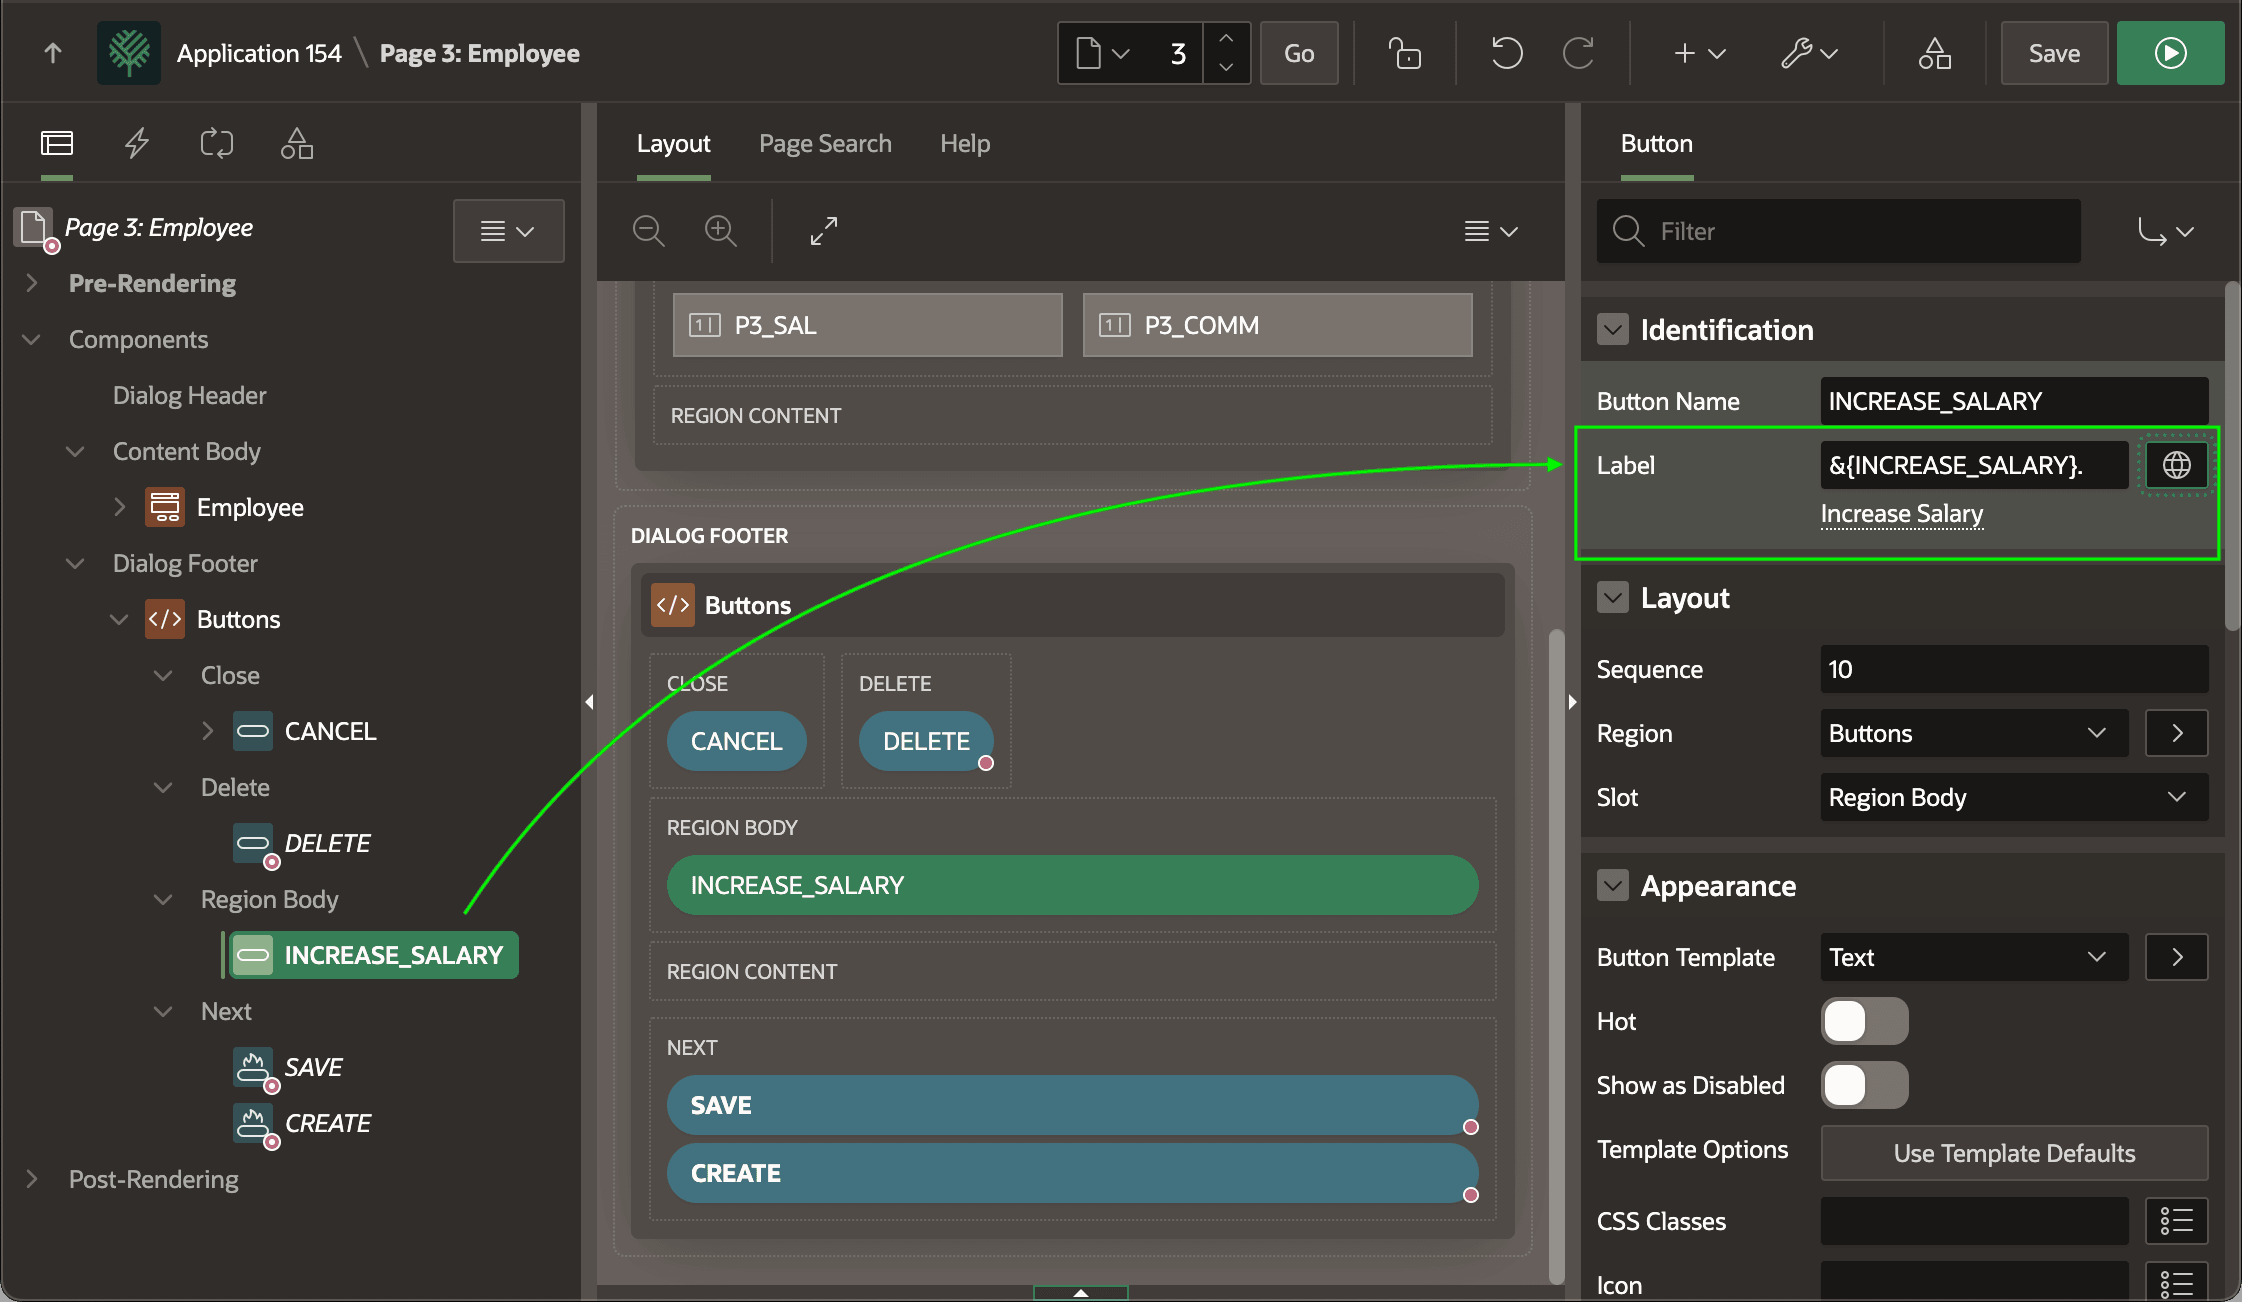Viewport: 2242px width, 1302px height.
Task: Open the Utilities wrench menu
Action: (1809, 53)
